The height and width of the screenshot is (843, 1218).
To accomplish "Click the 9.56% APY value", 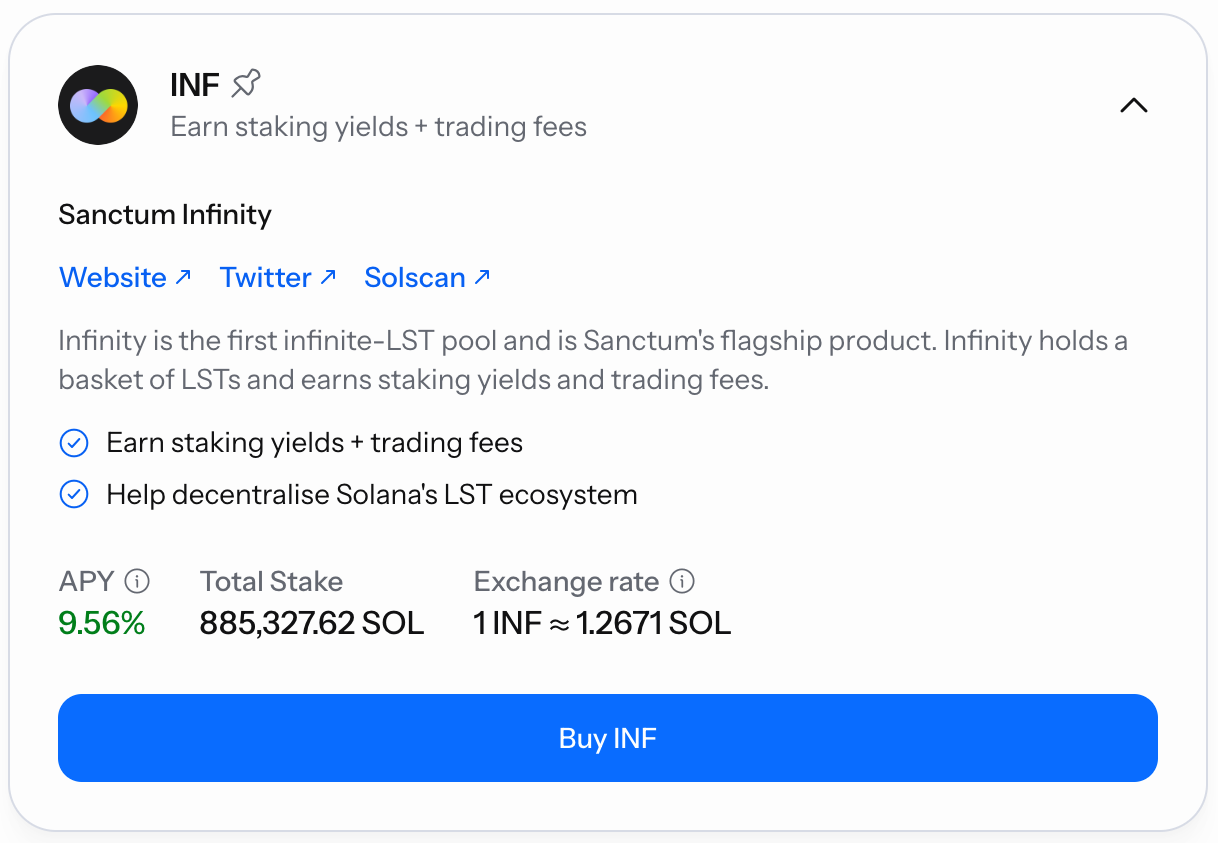I will tap(102, 624).
